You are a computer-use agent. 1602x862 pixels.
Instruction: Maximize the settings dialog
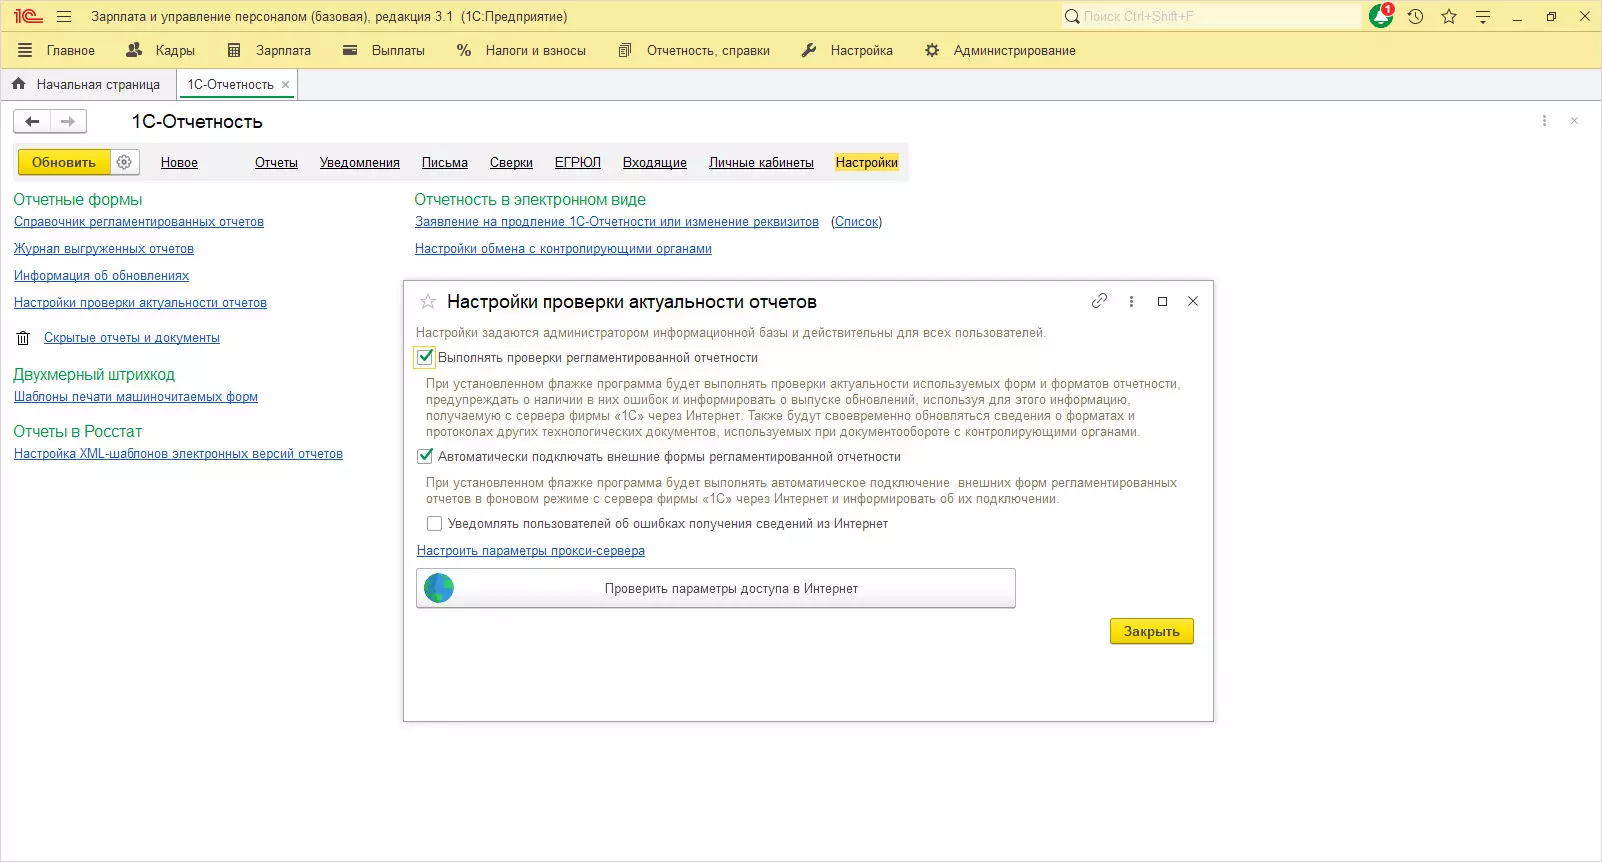(1162, 301)
